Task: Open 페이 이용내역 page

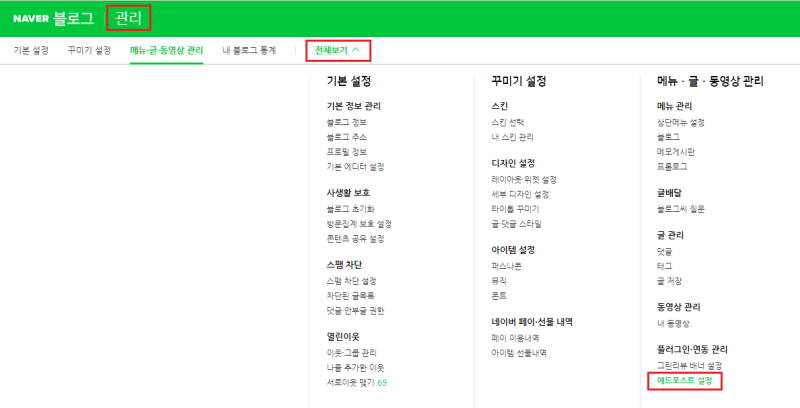Action: pyautogui.click(x=515, y=338)
